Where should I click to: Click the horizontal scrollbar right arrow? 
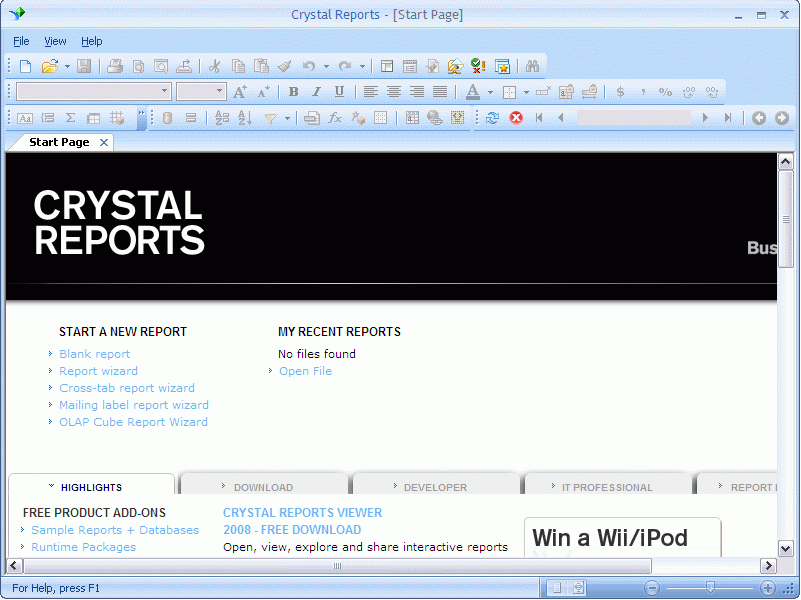pos(768,566)
